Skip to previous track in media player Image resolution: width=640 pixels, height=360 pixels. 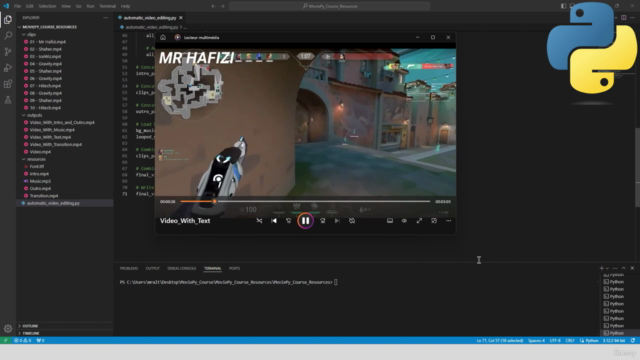coord(274,221)
